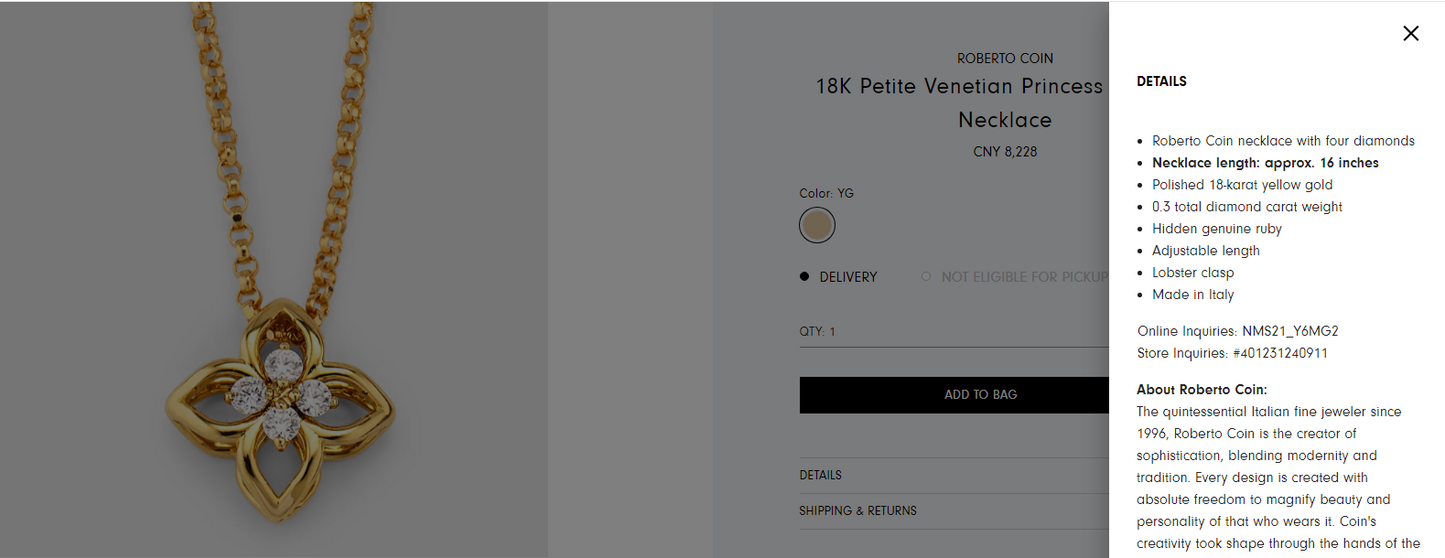Select the YG gold color swatch
Image resolution: width=1445 pixels, height=558 pixels.
click(x=817, y=225)
